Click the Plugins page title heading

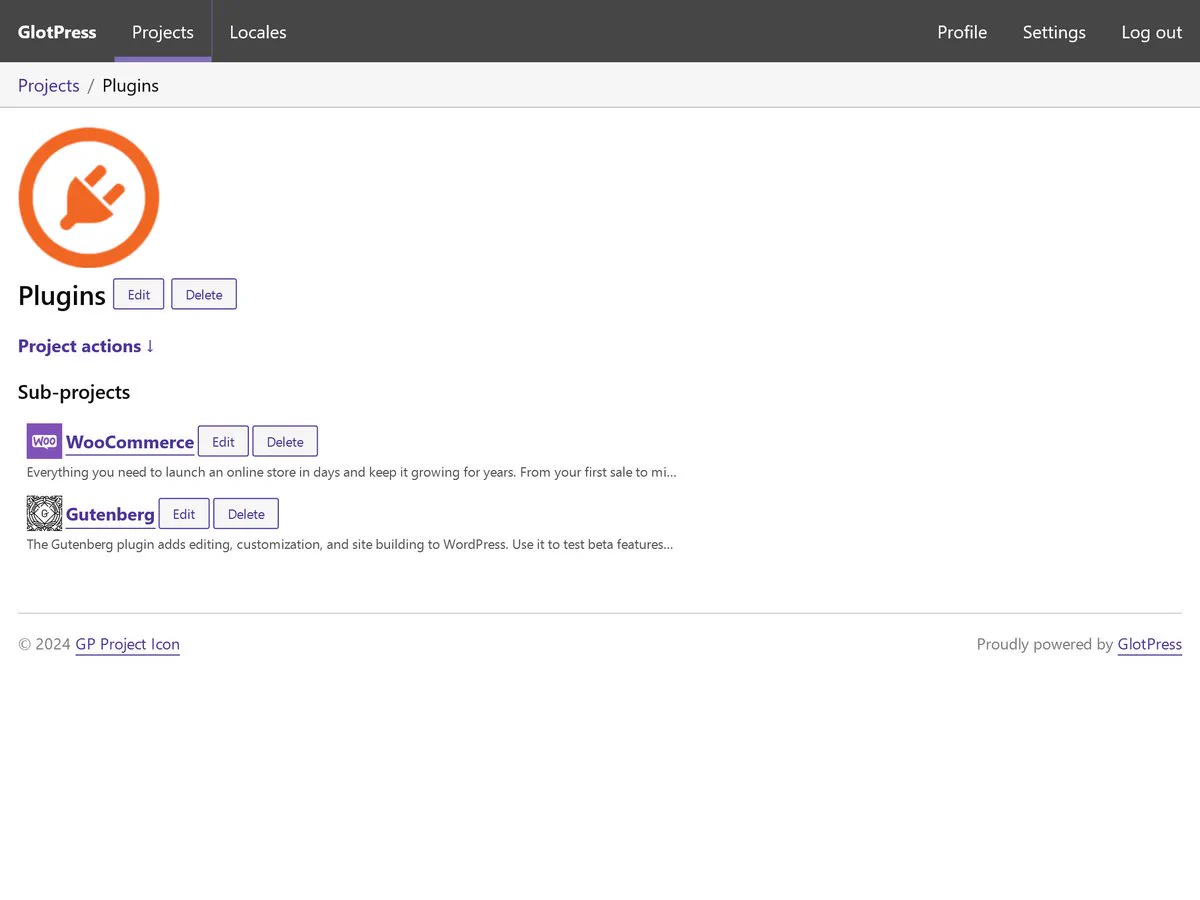pos(62,295)
